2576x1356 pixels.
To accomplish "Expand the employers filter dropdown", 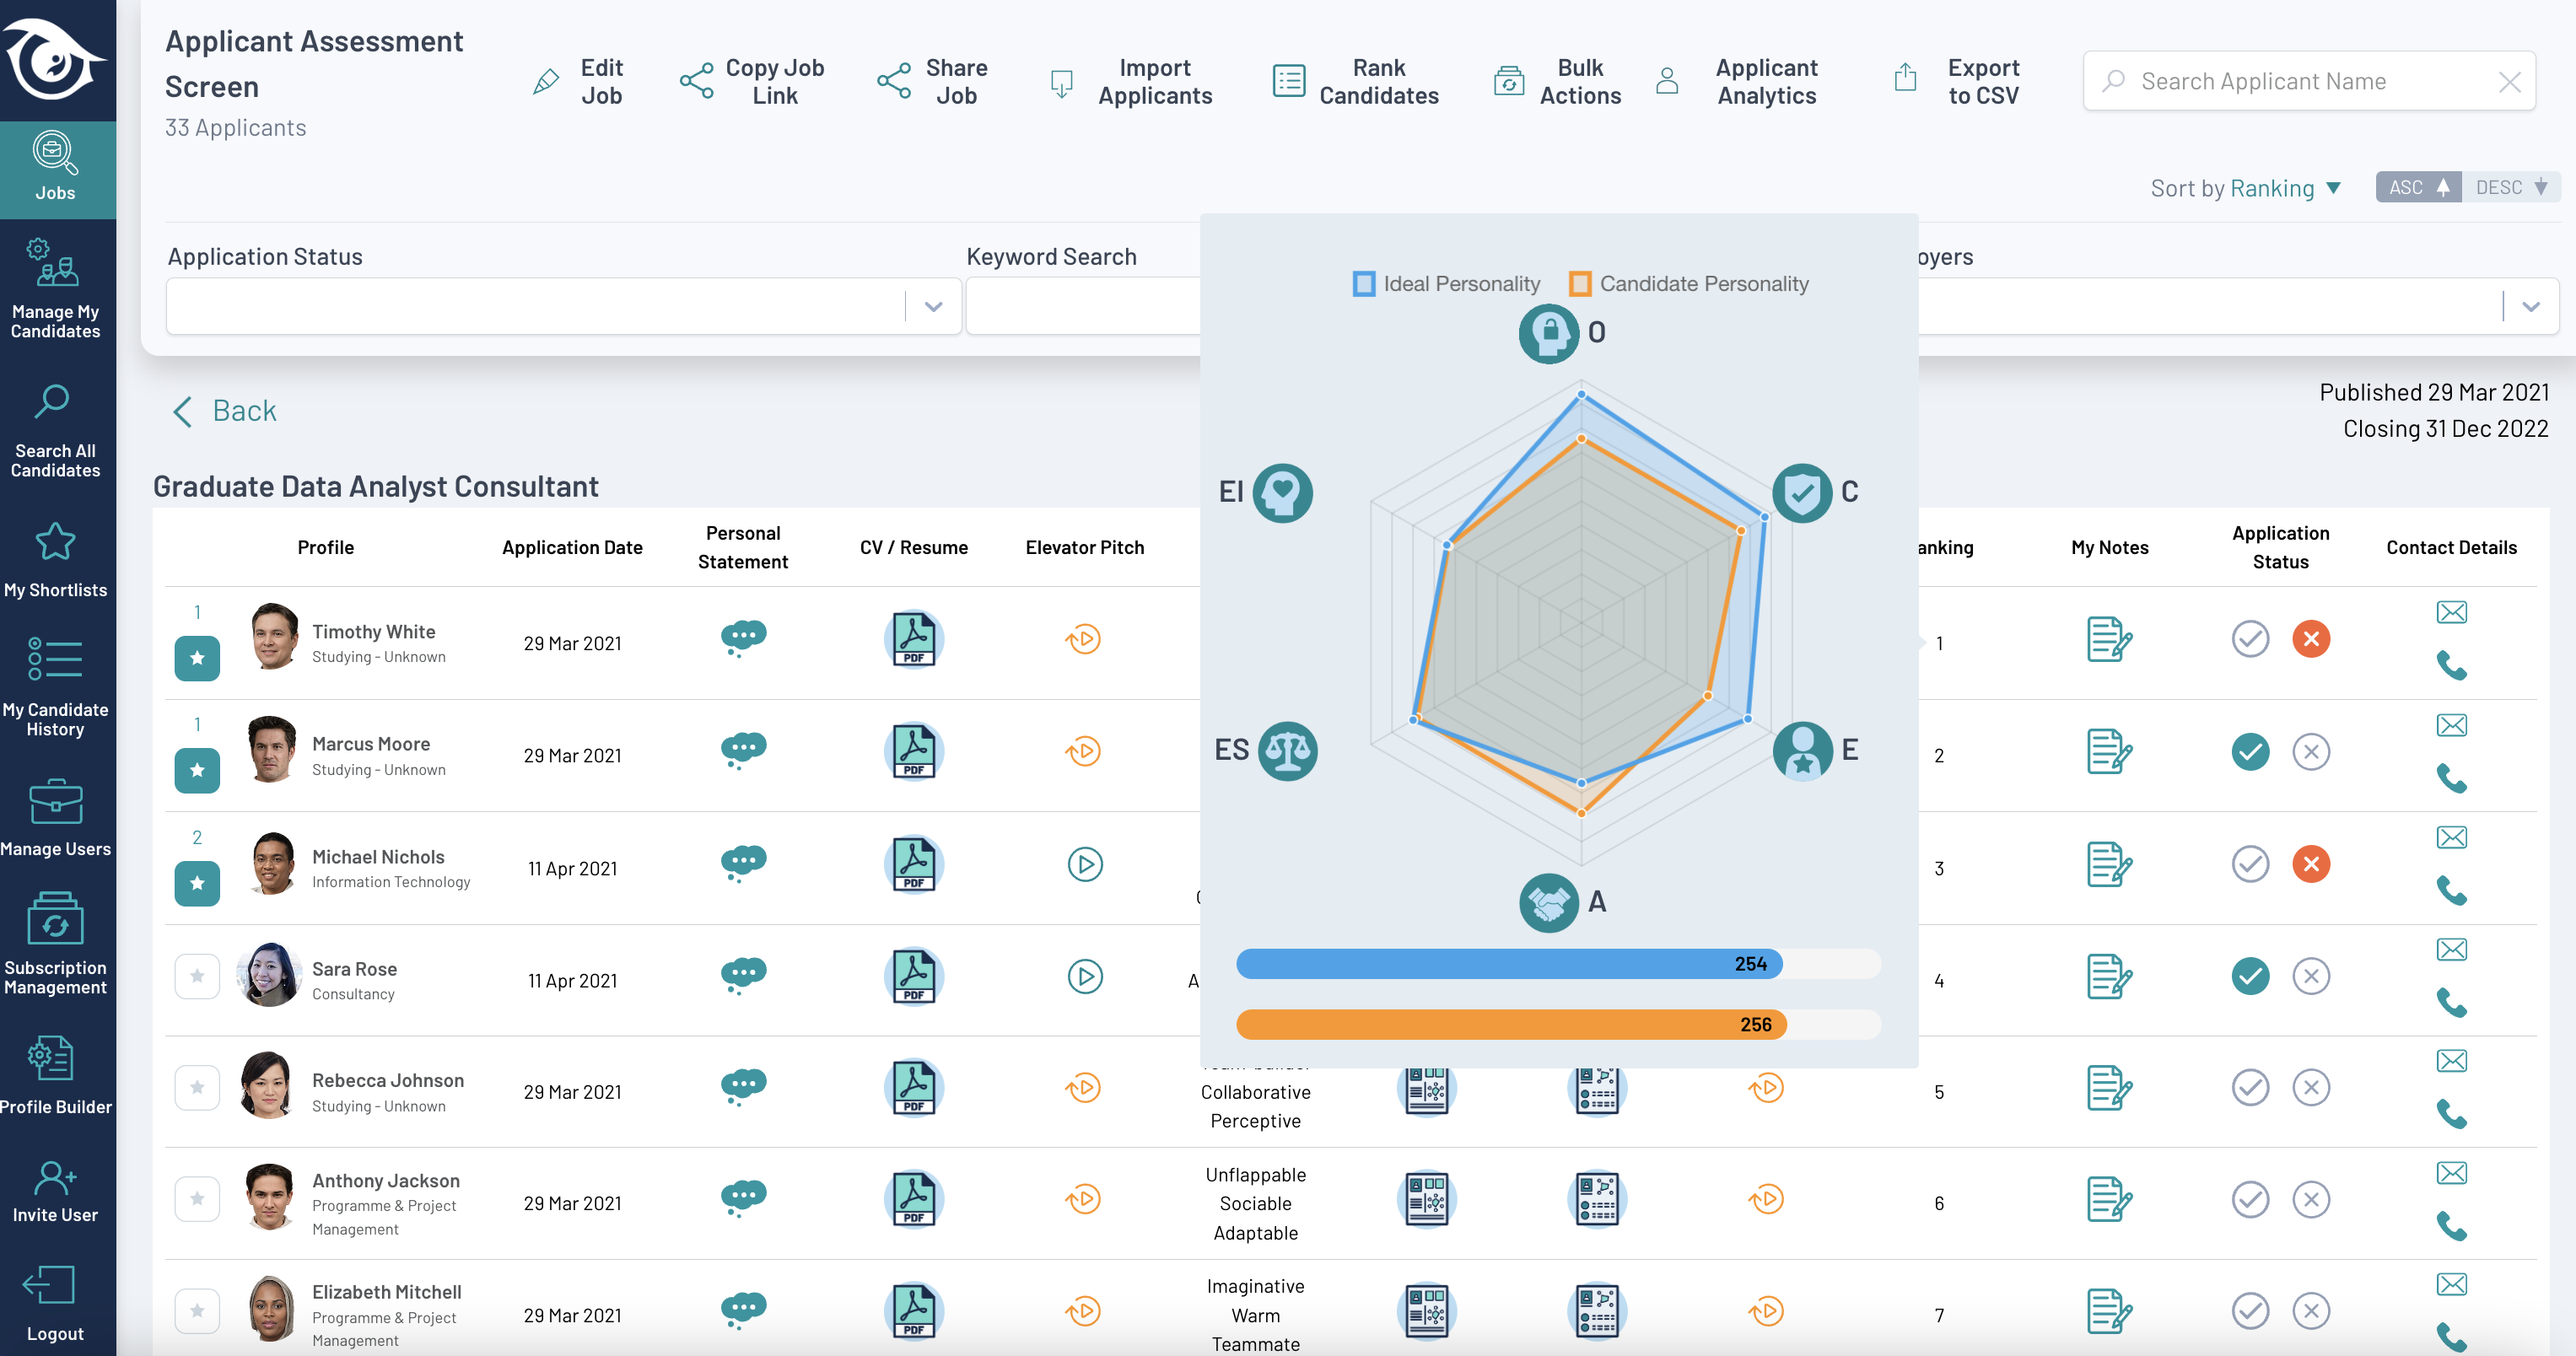I will pos(2531,305).
